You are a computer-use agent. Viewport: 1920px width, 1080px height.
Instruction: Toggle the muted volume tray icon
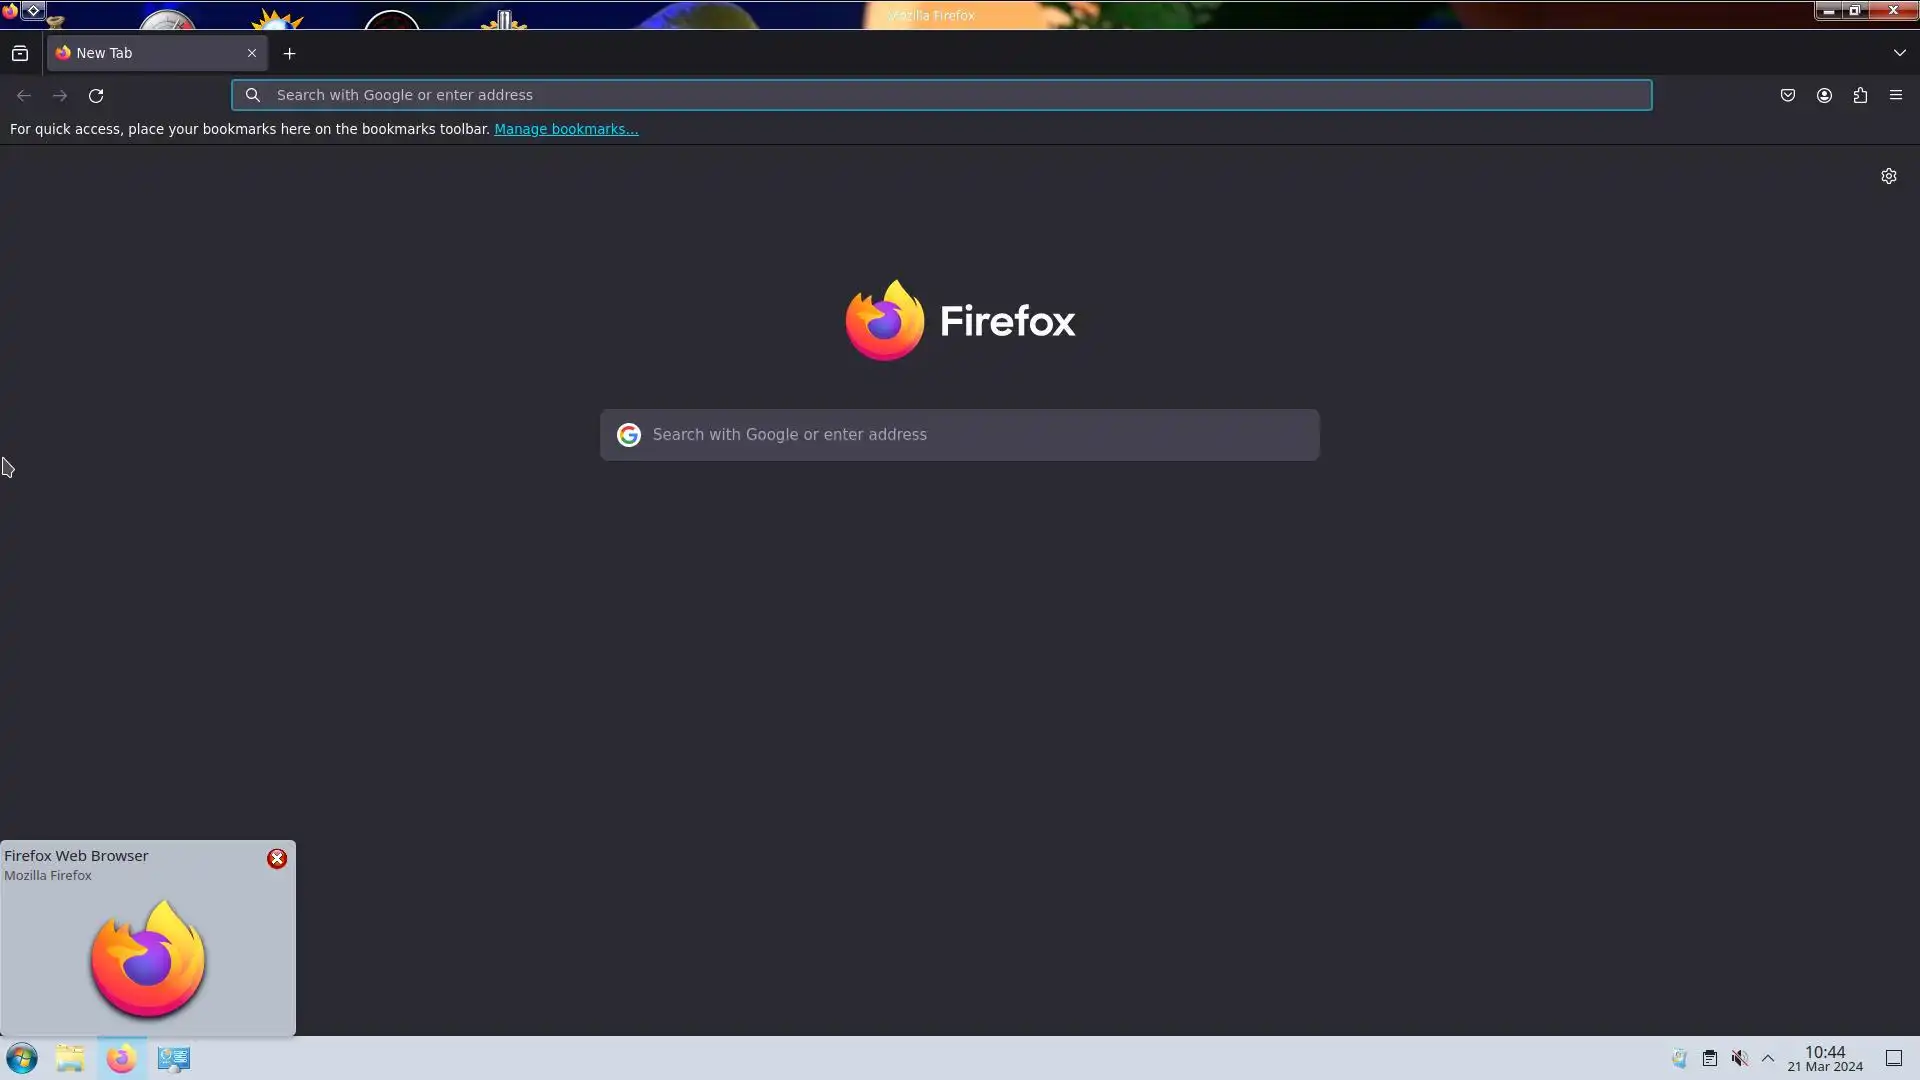[x=1740, y=1058]
